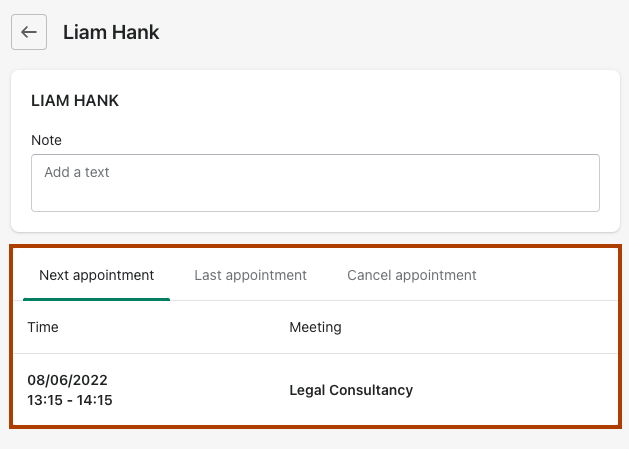Click empty space right of Legal Consultancy row
Image resolution: width=629 pixels, height=449 pixels.
tap(520, 390)
